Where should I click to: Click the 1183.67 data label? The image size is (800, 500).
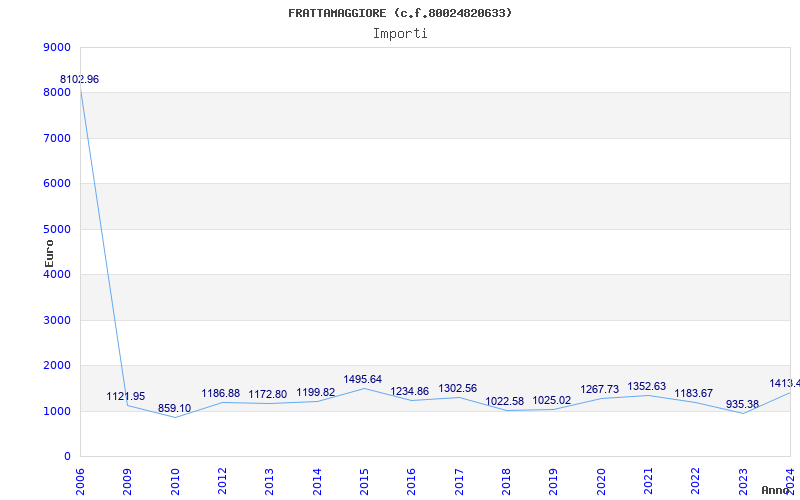coord(694,393)
